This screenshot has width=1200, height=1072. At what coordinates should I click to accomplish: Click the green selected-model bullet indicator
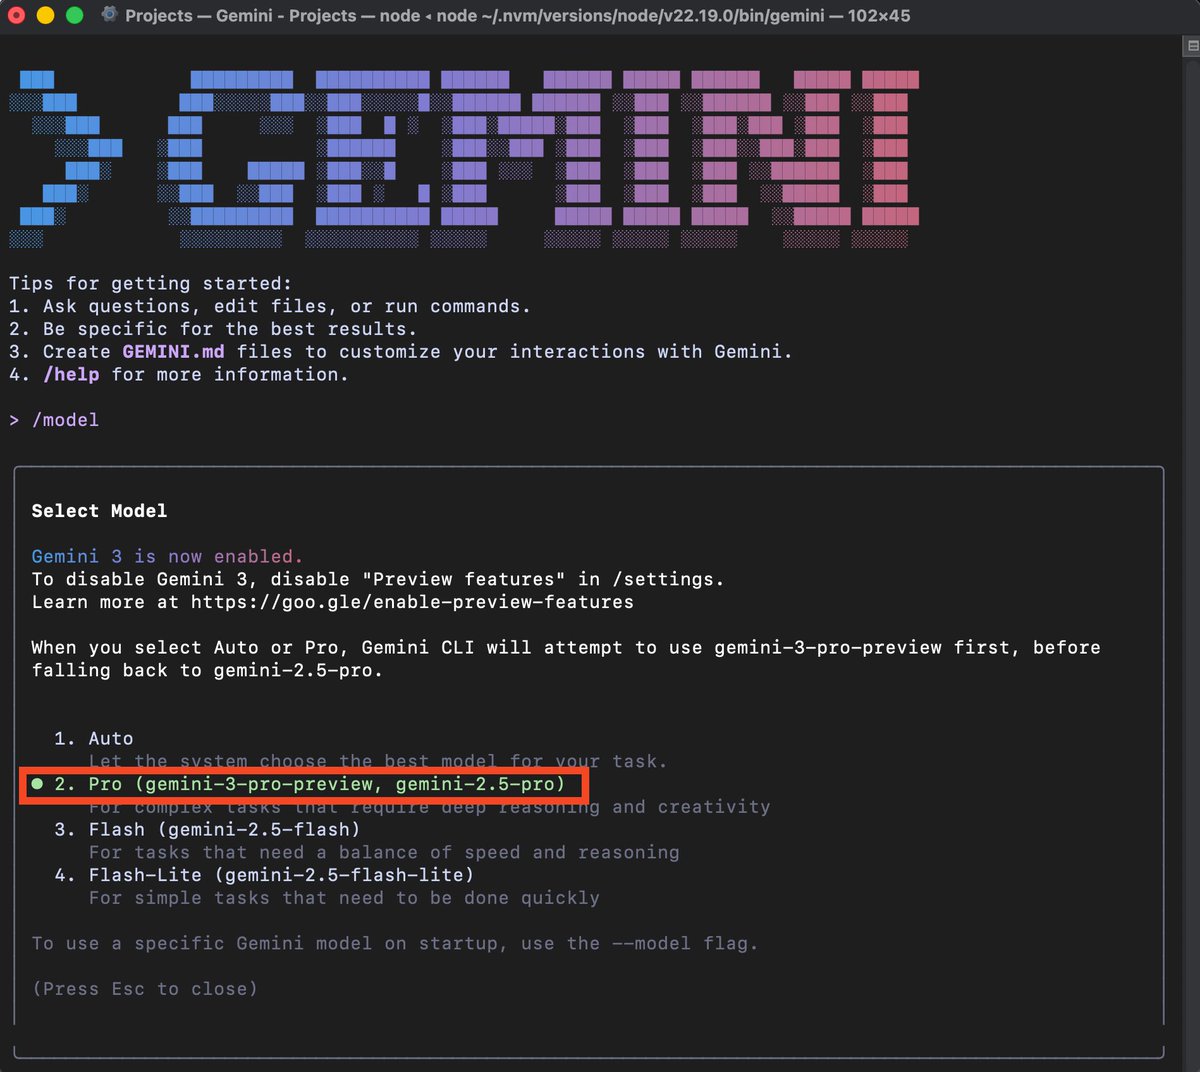37,784
